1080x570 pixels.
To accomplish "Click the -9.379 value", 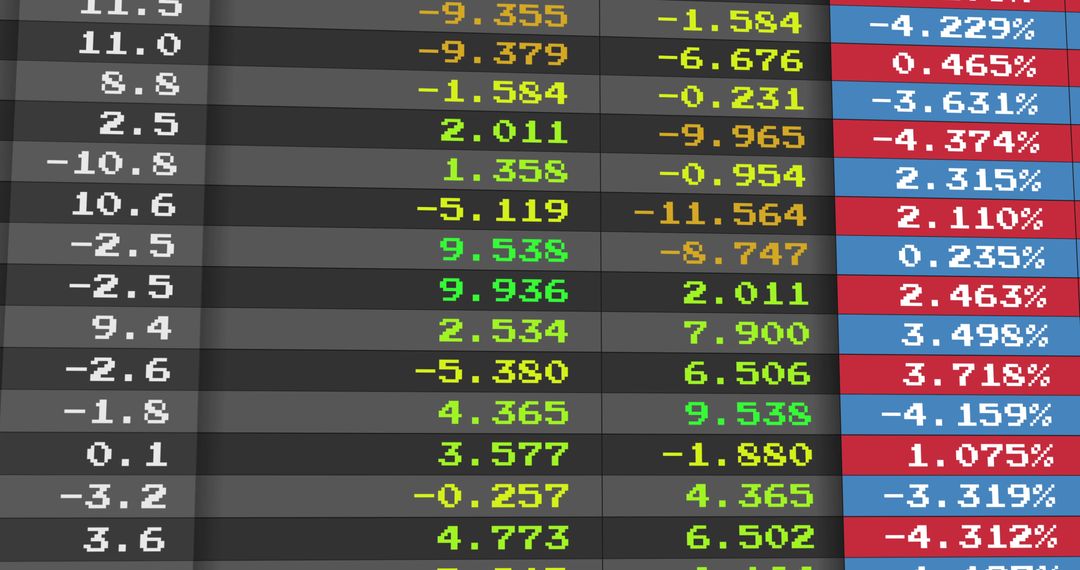I will [x=492, y=54].
